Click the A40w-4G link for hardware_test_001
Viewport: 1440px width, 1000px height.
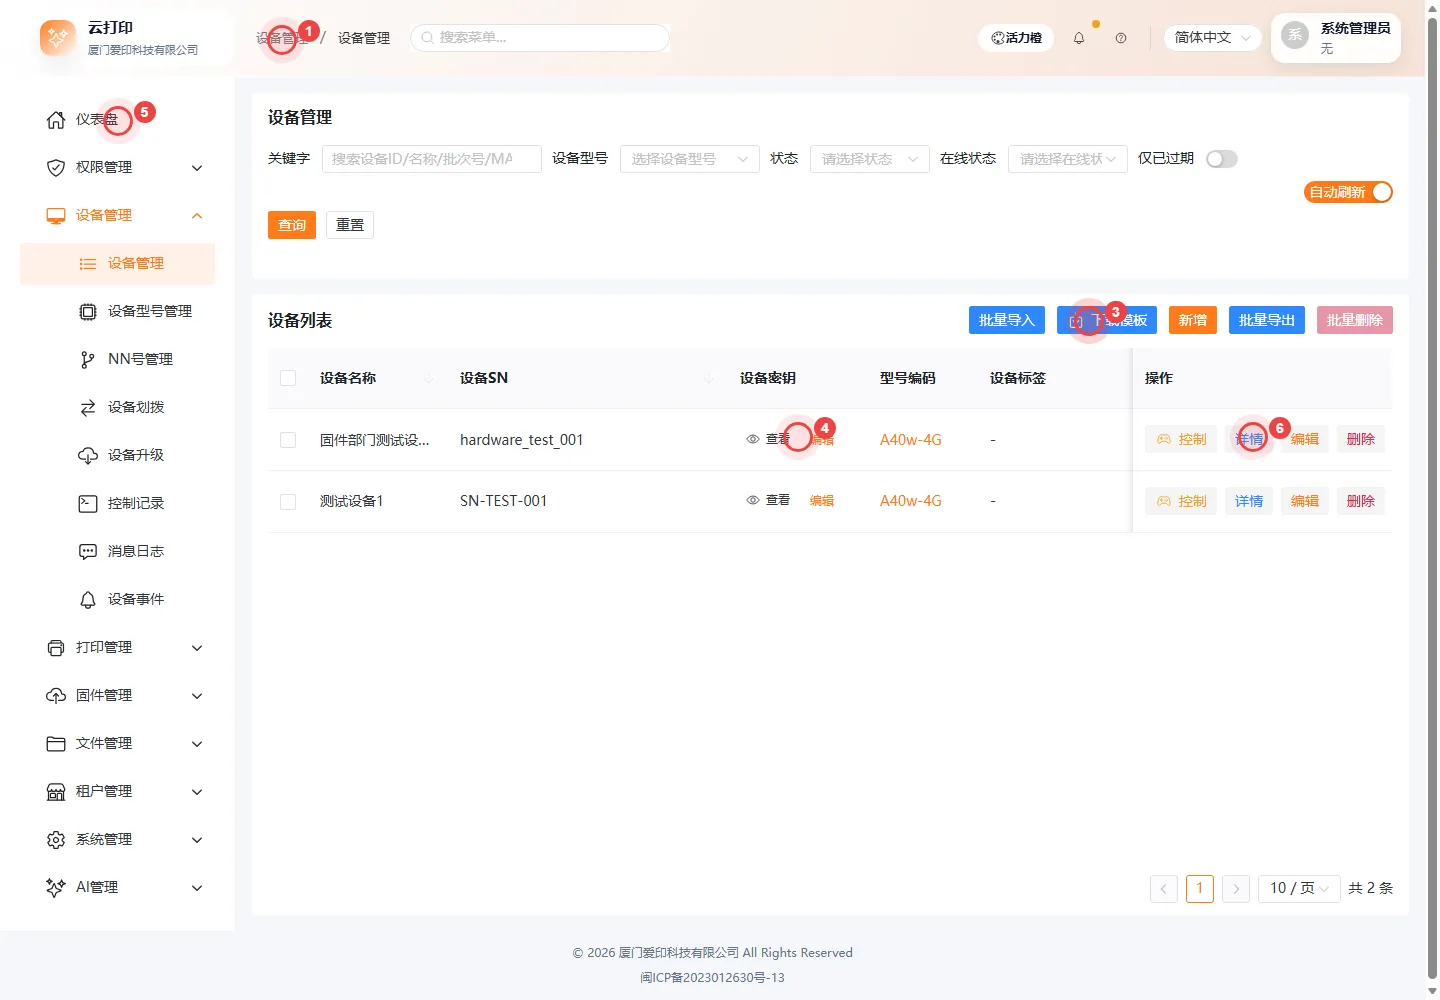pos(910,440)
